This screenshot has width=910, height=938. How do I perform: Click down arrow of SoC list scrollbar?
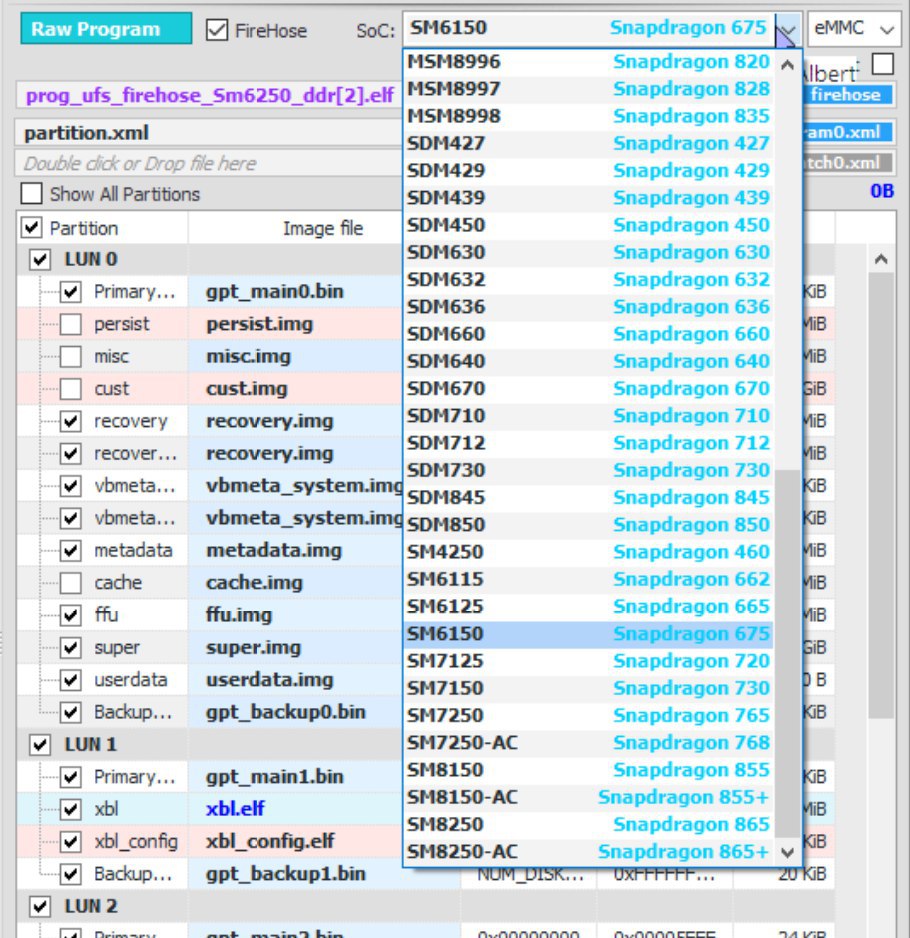787,852
